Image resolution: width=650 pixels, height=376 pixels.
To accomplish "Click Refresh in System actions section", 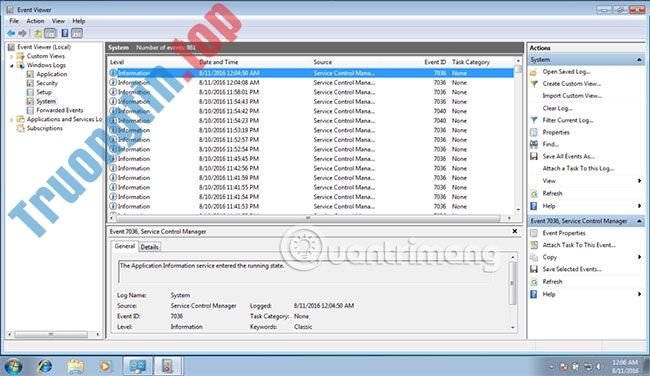I will coord(552,194).
